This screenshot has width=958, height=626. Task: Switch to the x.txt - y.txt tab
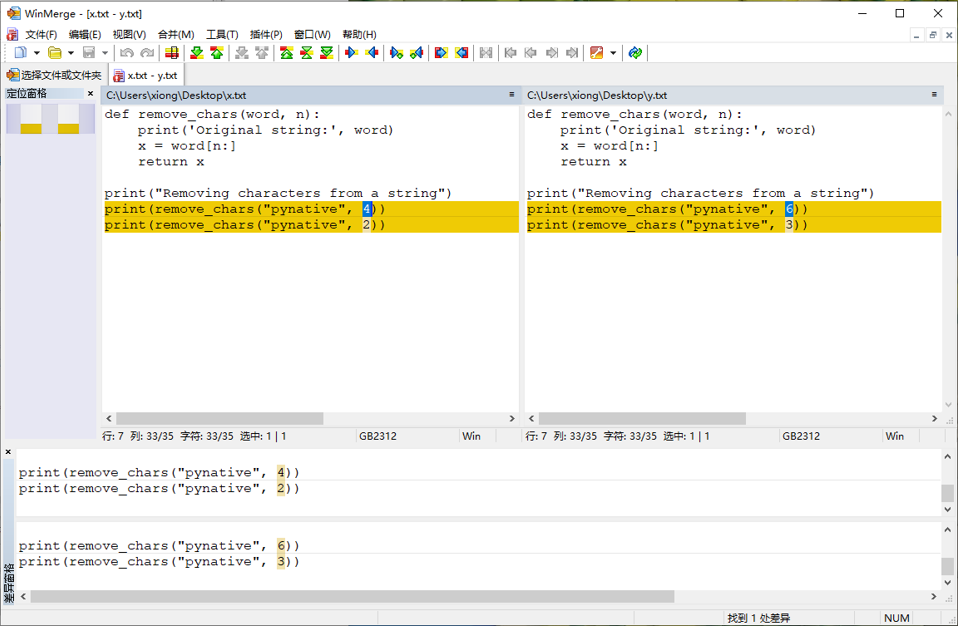pyautogui.click(x=145, y=75)
